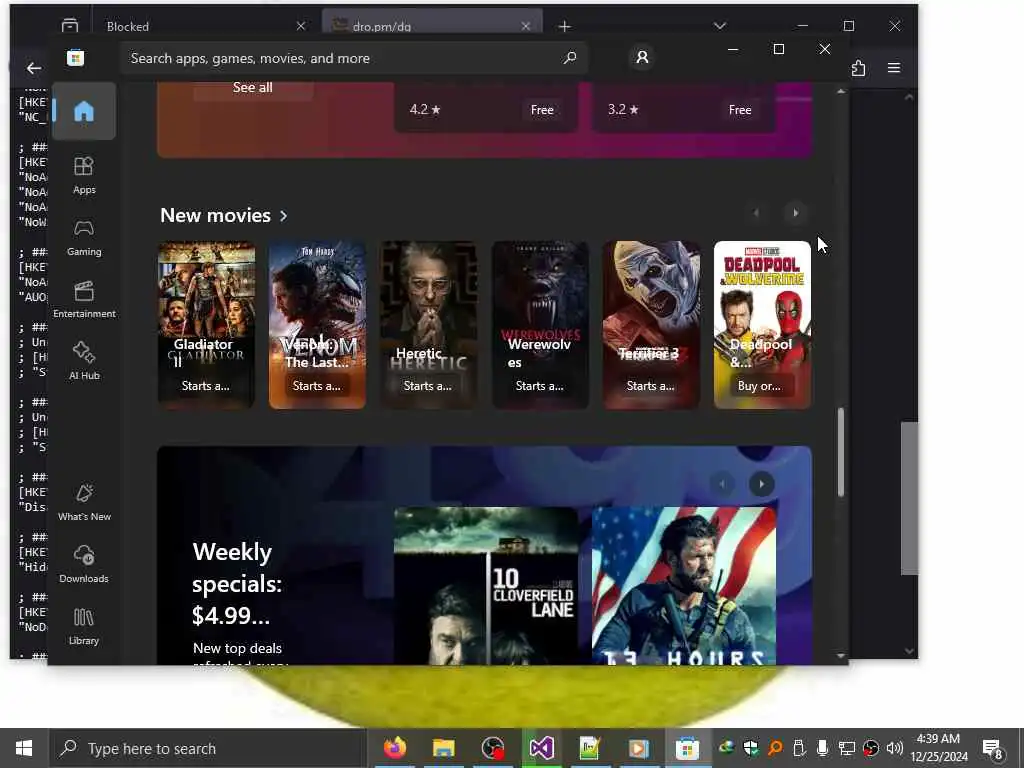Open the Apps section in the sidebar

pyautogui.click(x=84, y=175)
